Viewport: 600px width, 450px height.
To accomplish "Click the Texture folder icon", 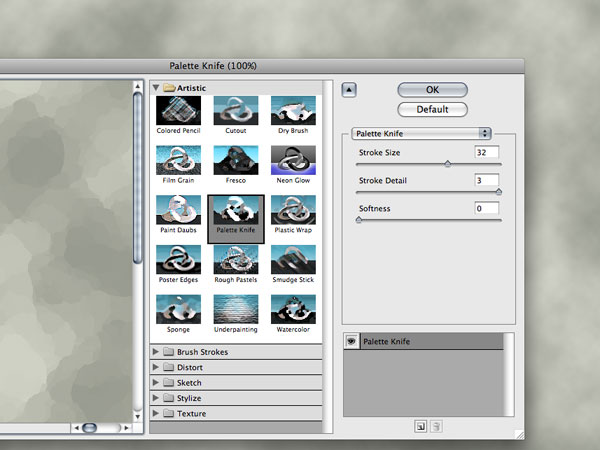I will coord(169,413).
